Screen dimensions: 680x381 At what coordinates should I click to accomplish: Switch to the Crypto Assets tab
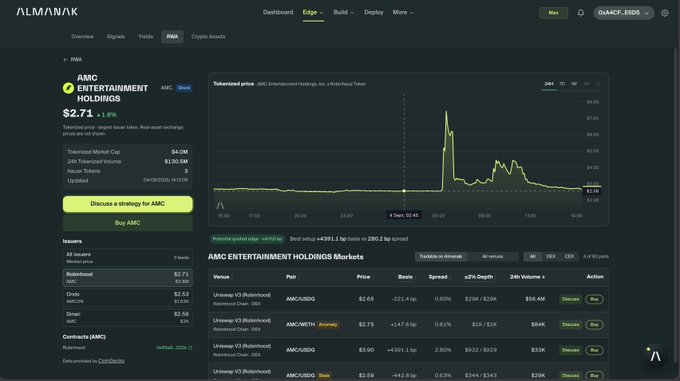coord(208,37)
